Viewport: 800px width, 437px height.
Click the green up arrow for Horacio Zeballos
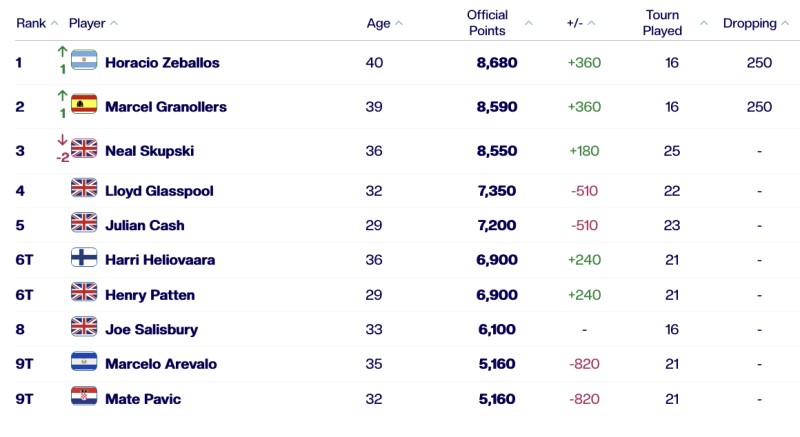62,53
